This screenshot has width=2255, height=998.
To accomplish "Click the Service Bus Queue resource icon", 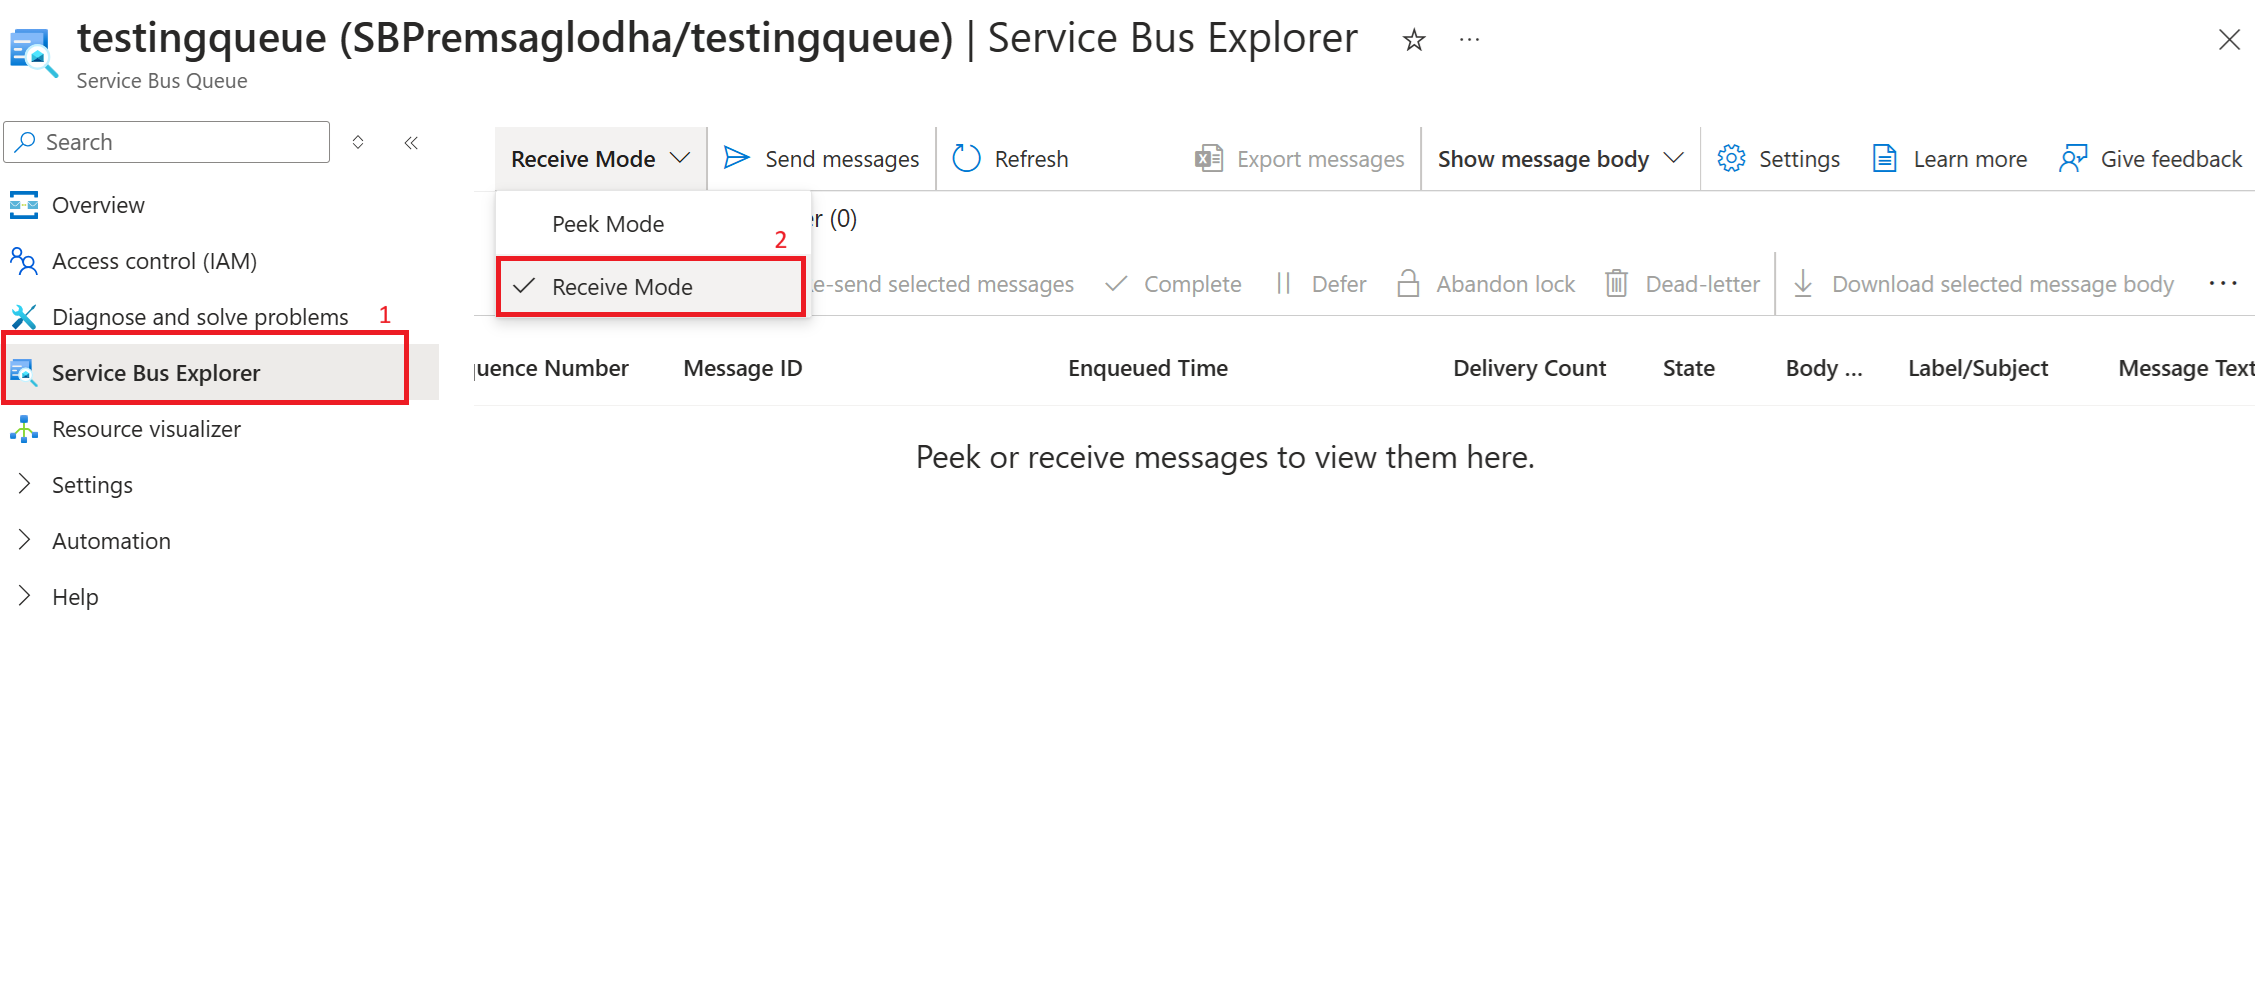I will click(x=33, y=53).
